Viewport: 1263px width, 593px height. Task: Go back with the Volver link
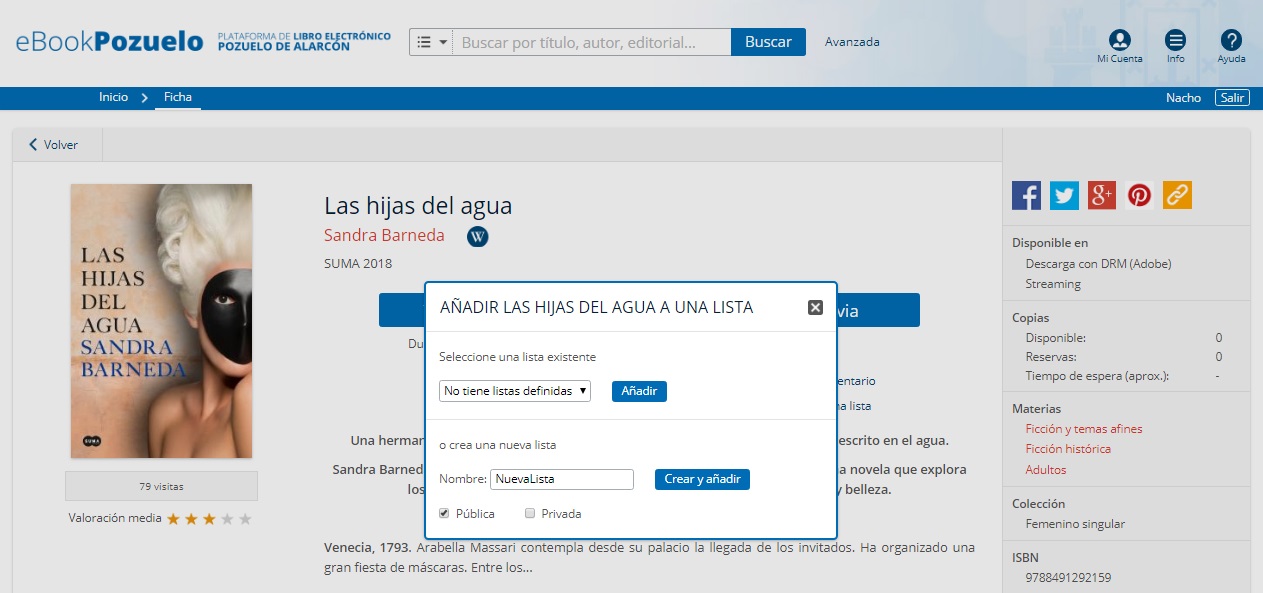coord(53,145)
